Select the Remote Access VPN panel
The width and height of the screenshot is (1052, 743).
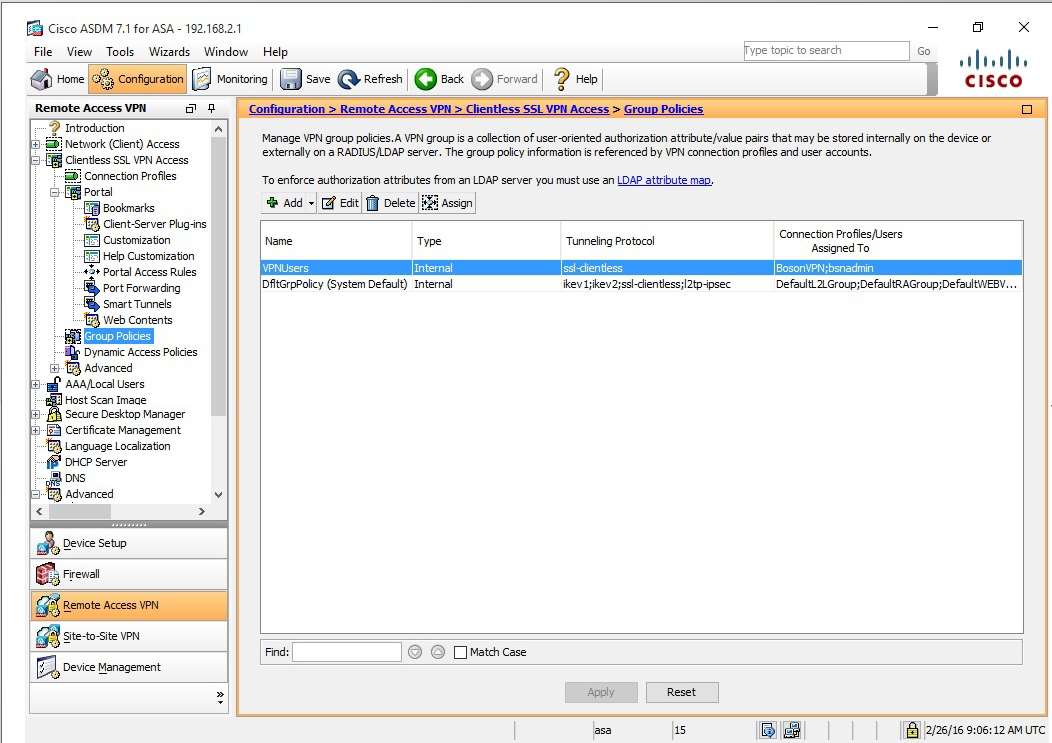pyautogui.click(x=129, y=605)
